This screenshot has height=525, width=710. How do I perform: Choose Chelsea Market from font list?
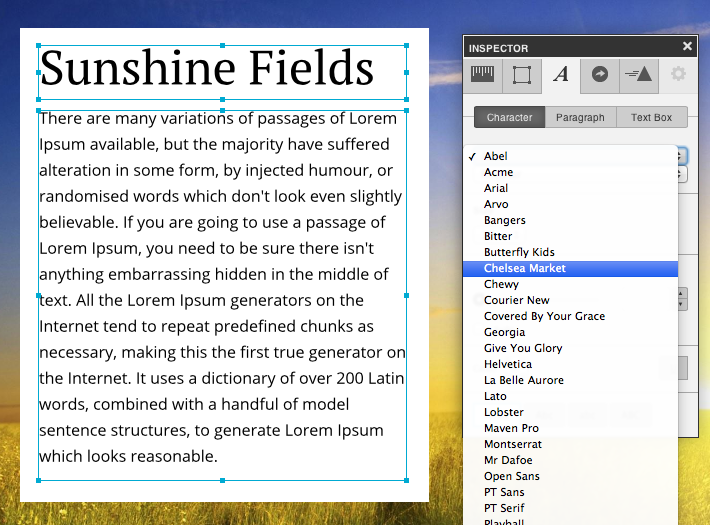pyautogui.click(x=524, y=268)
